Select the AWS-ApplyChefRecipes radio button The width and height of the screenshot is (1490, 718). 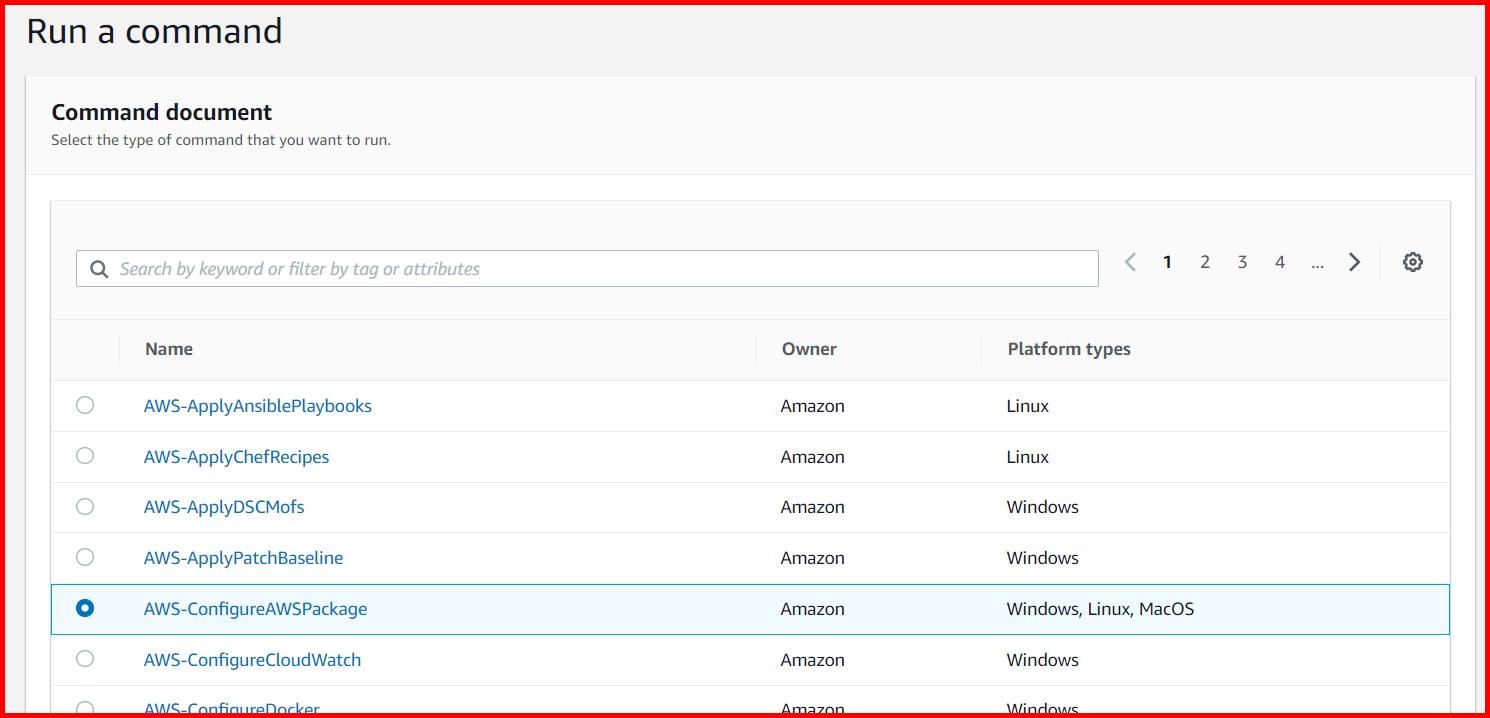click(x=85, y=456)
